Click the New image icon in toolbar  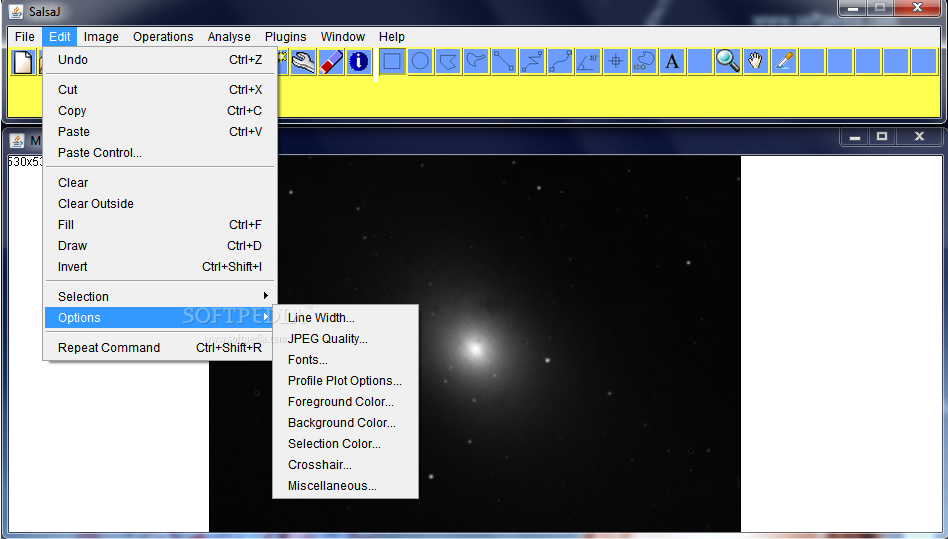[x=23, y=62]
